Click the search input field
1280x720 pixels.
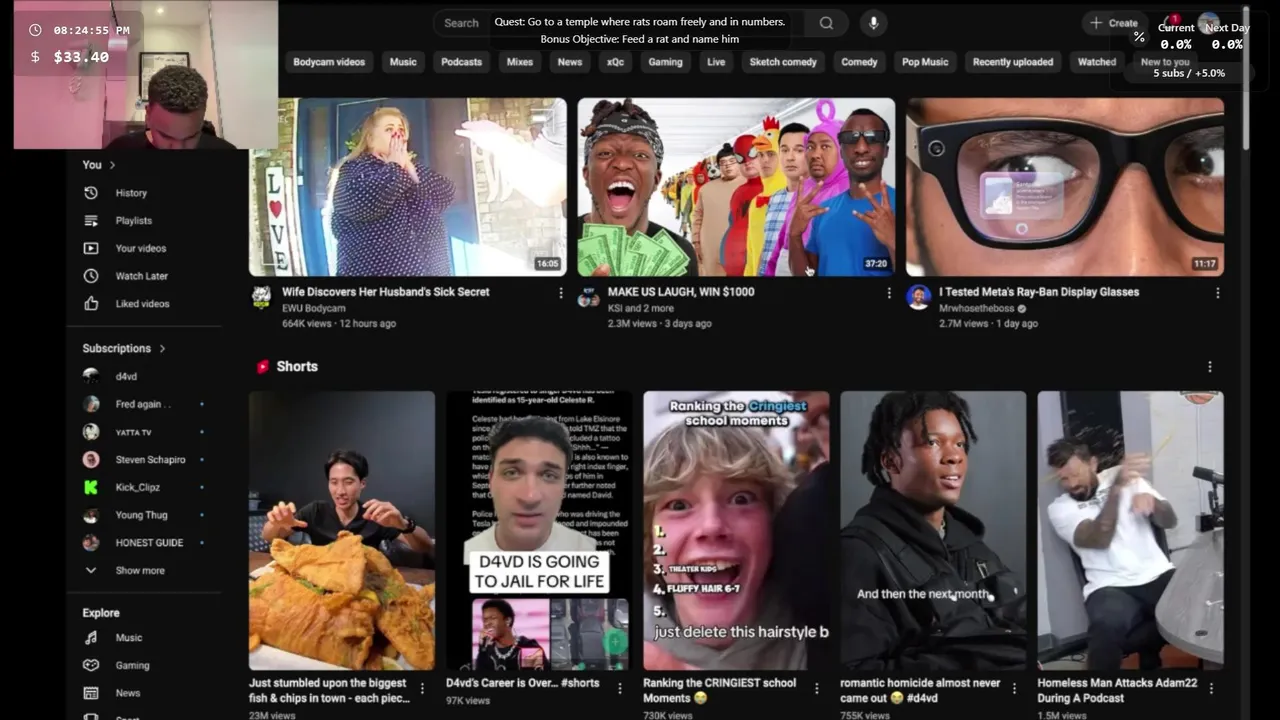(620, 23)
